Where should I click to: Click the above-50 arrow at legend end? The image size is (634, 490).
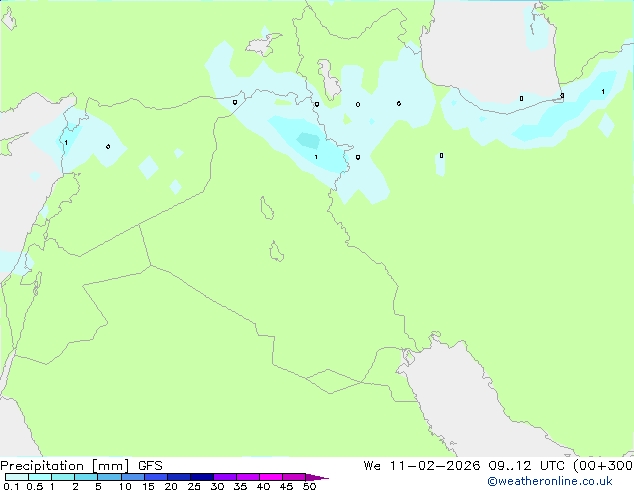317,477
